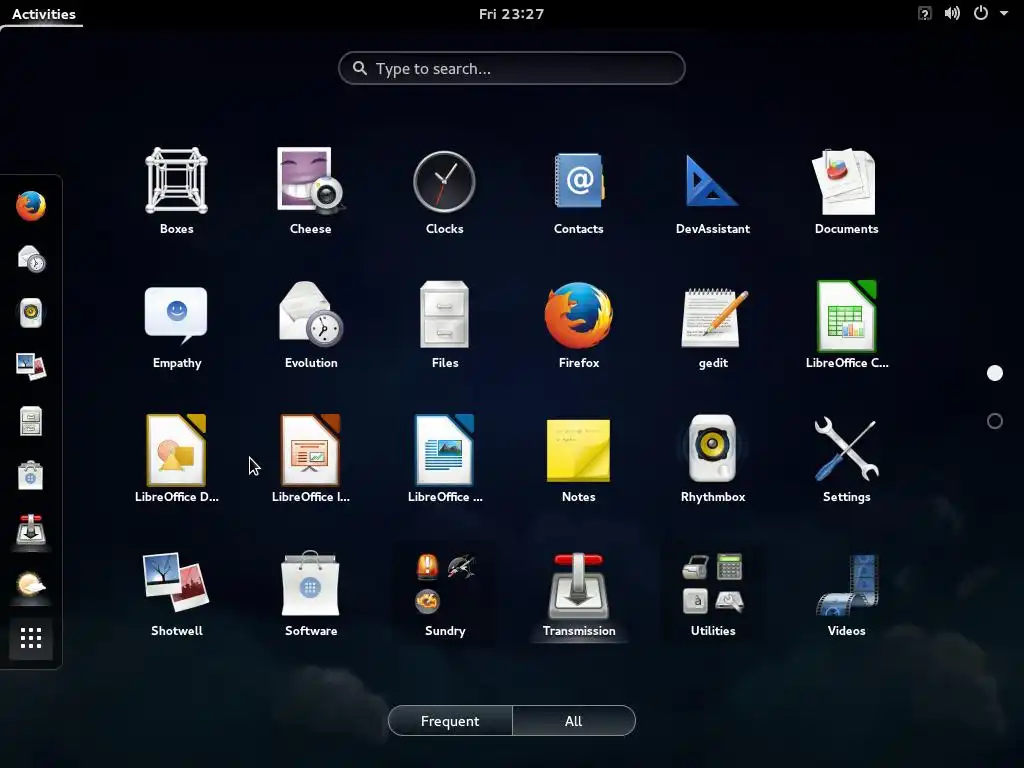
Task: Open Contacts from the app grid
Action: [579, 191]
